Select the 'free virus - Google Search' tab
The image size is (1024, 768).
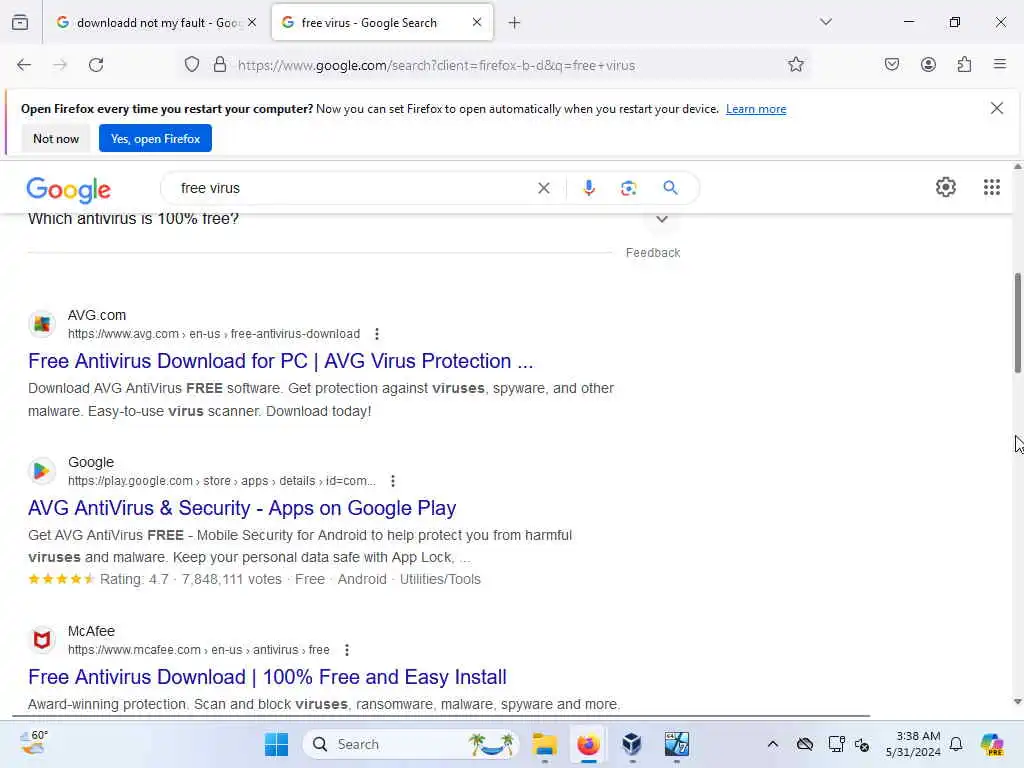[x=382, y=23]
